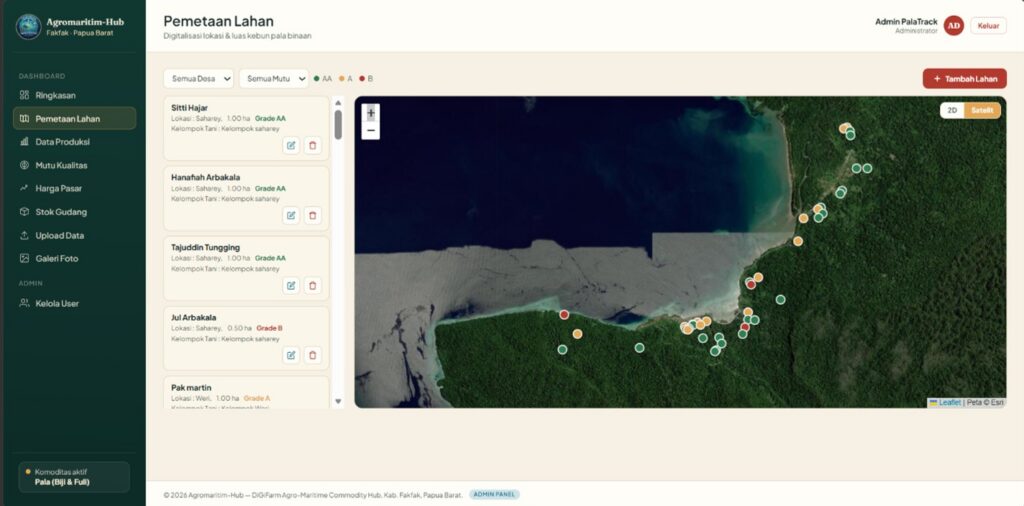Click the "Grade B" label on Jul Arbakala

[x=270, y=328]
